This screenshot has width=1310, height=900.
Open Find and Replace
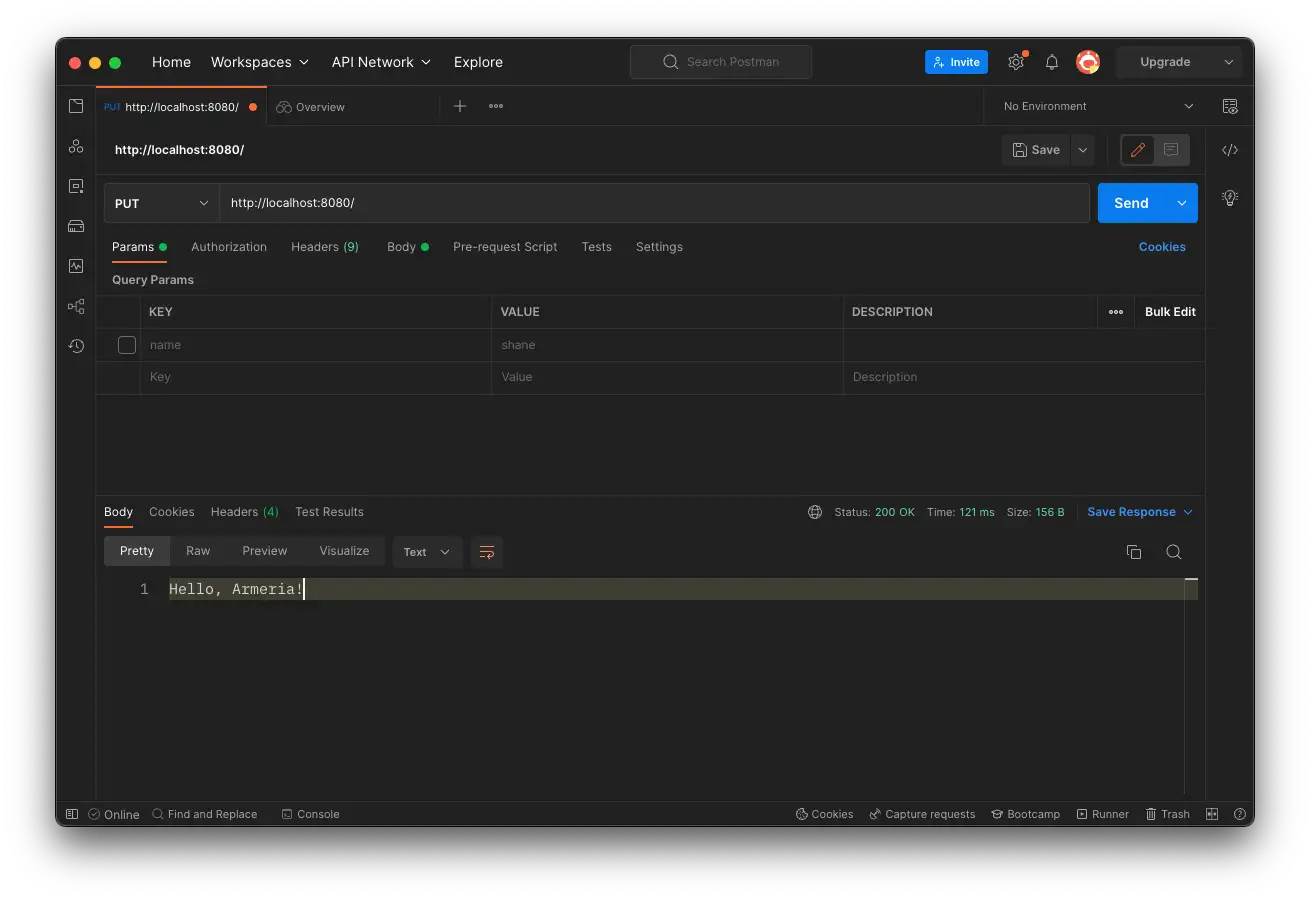205,814
